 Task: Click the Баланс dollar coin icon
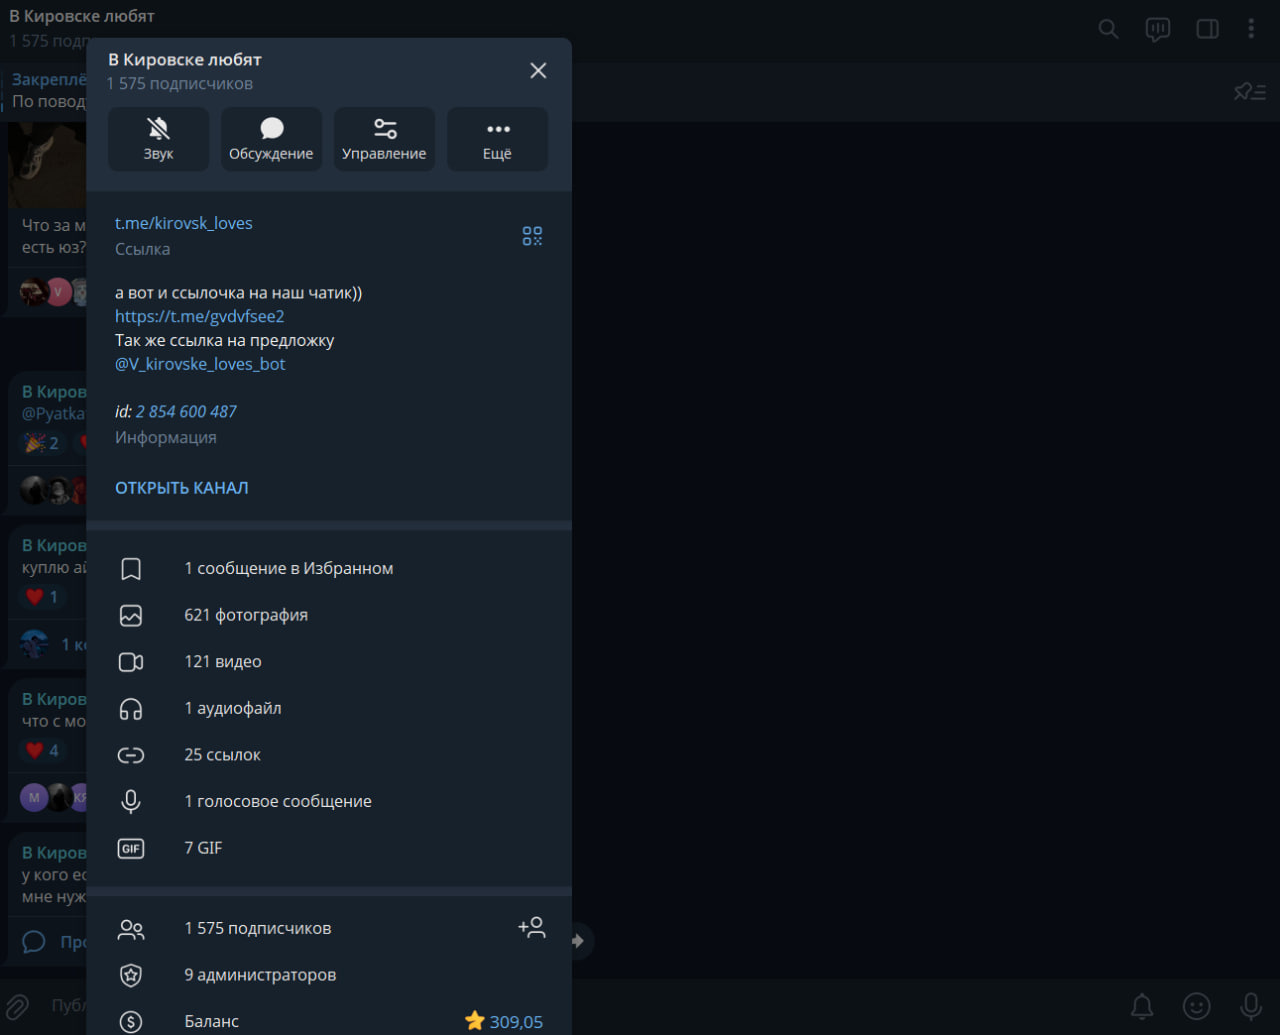(x=131, y=1022)
